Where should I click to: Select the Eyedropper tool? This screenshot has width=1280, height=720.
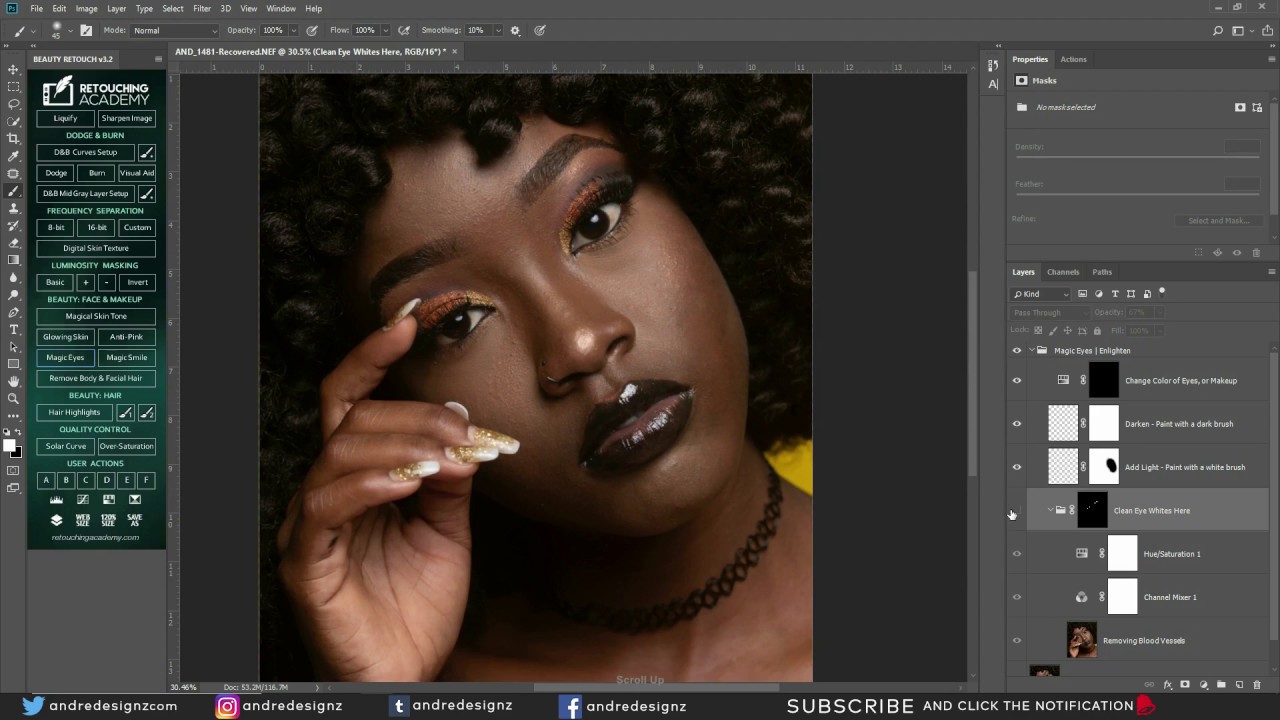pyautogui.click(x=14, y=156)
